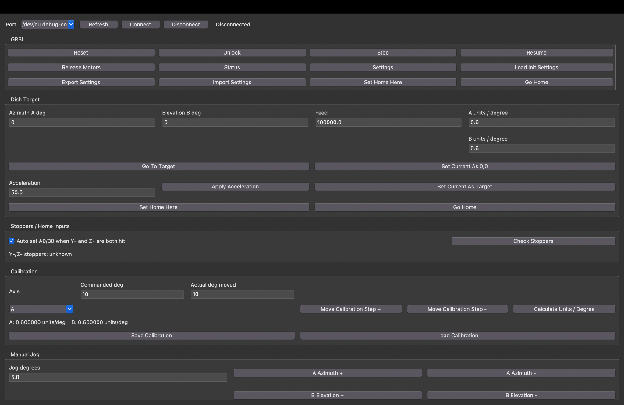Focus the Acceleration input field
624x405 pixels.
[82, 192]
